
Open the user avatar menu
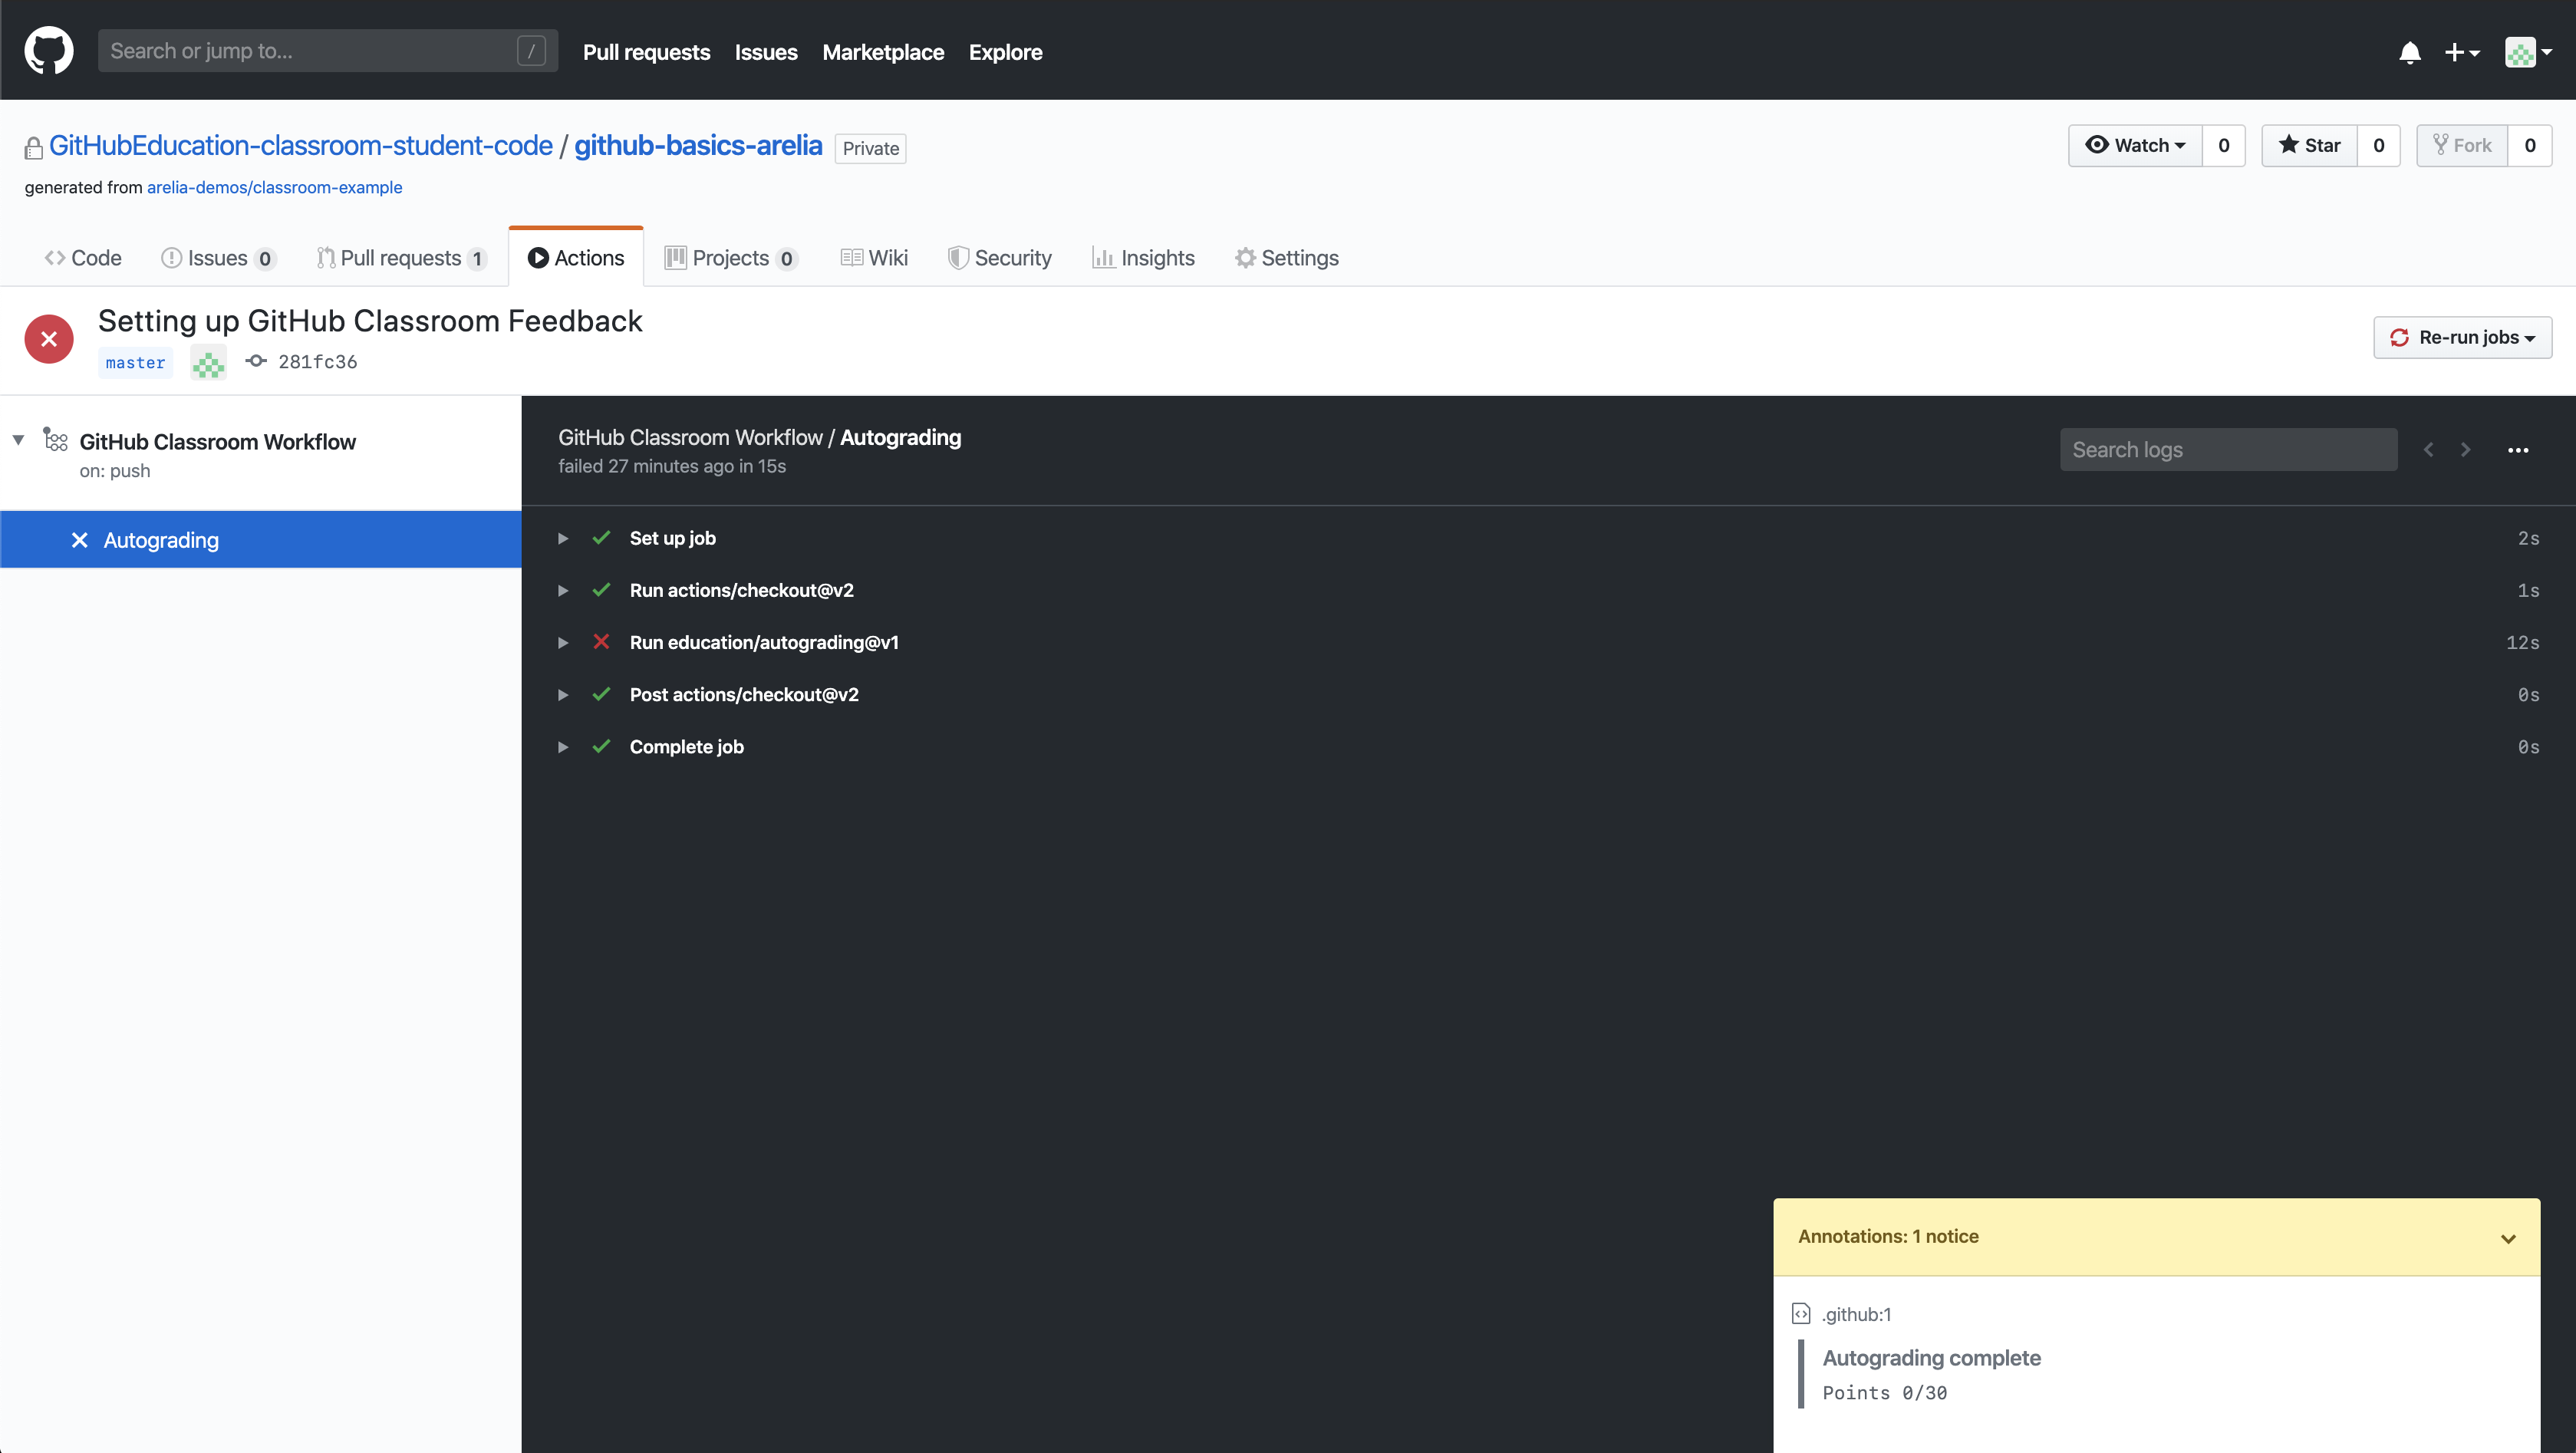coord(2527,52)
